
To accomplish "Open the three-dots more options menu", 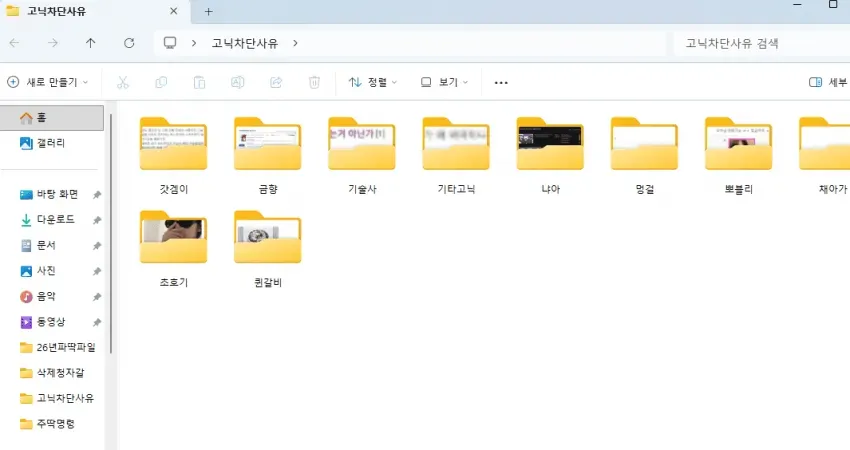I will point(501,82).
